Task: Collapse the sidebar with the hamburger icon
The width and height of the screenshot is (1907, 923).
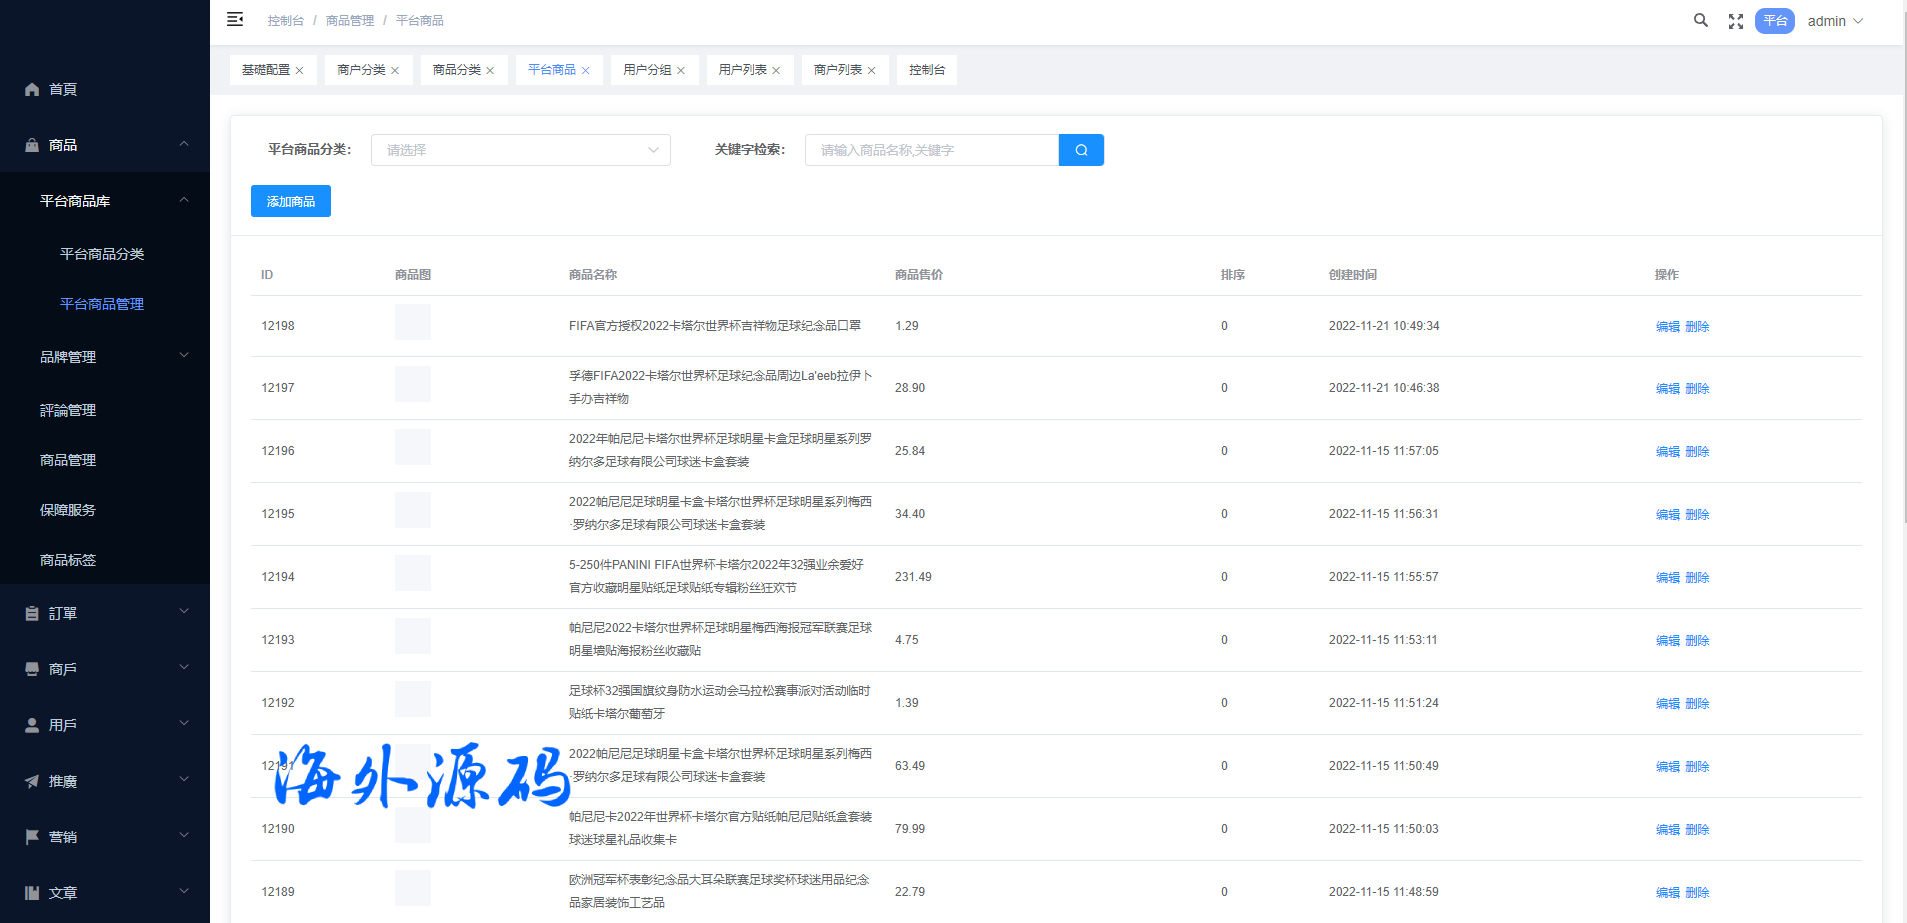Action: pyautogui.click(x=235, y=20)
